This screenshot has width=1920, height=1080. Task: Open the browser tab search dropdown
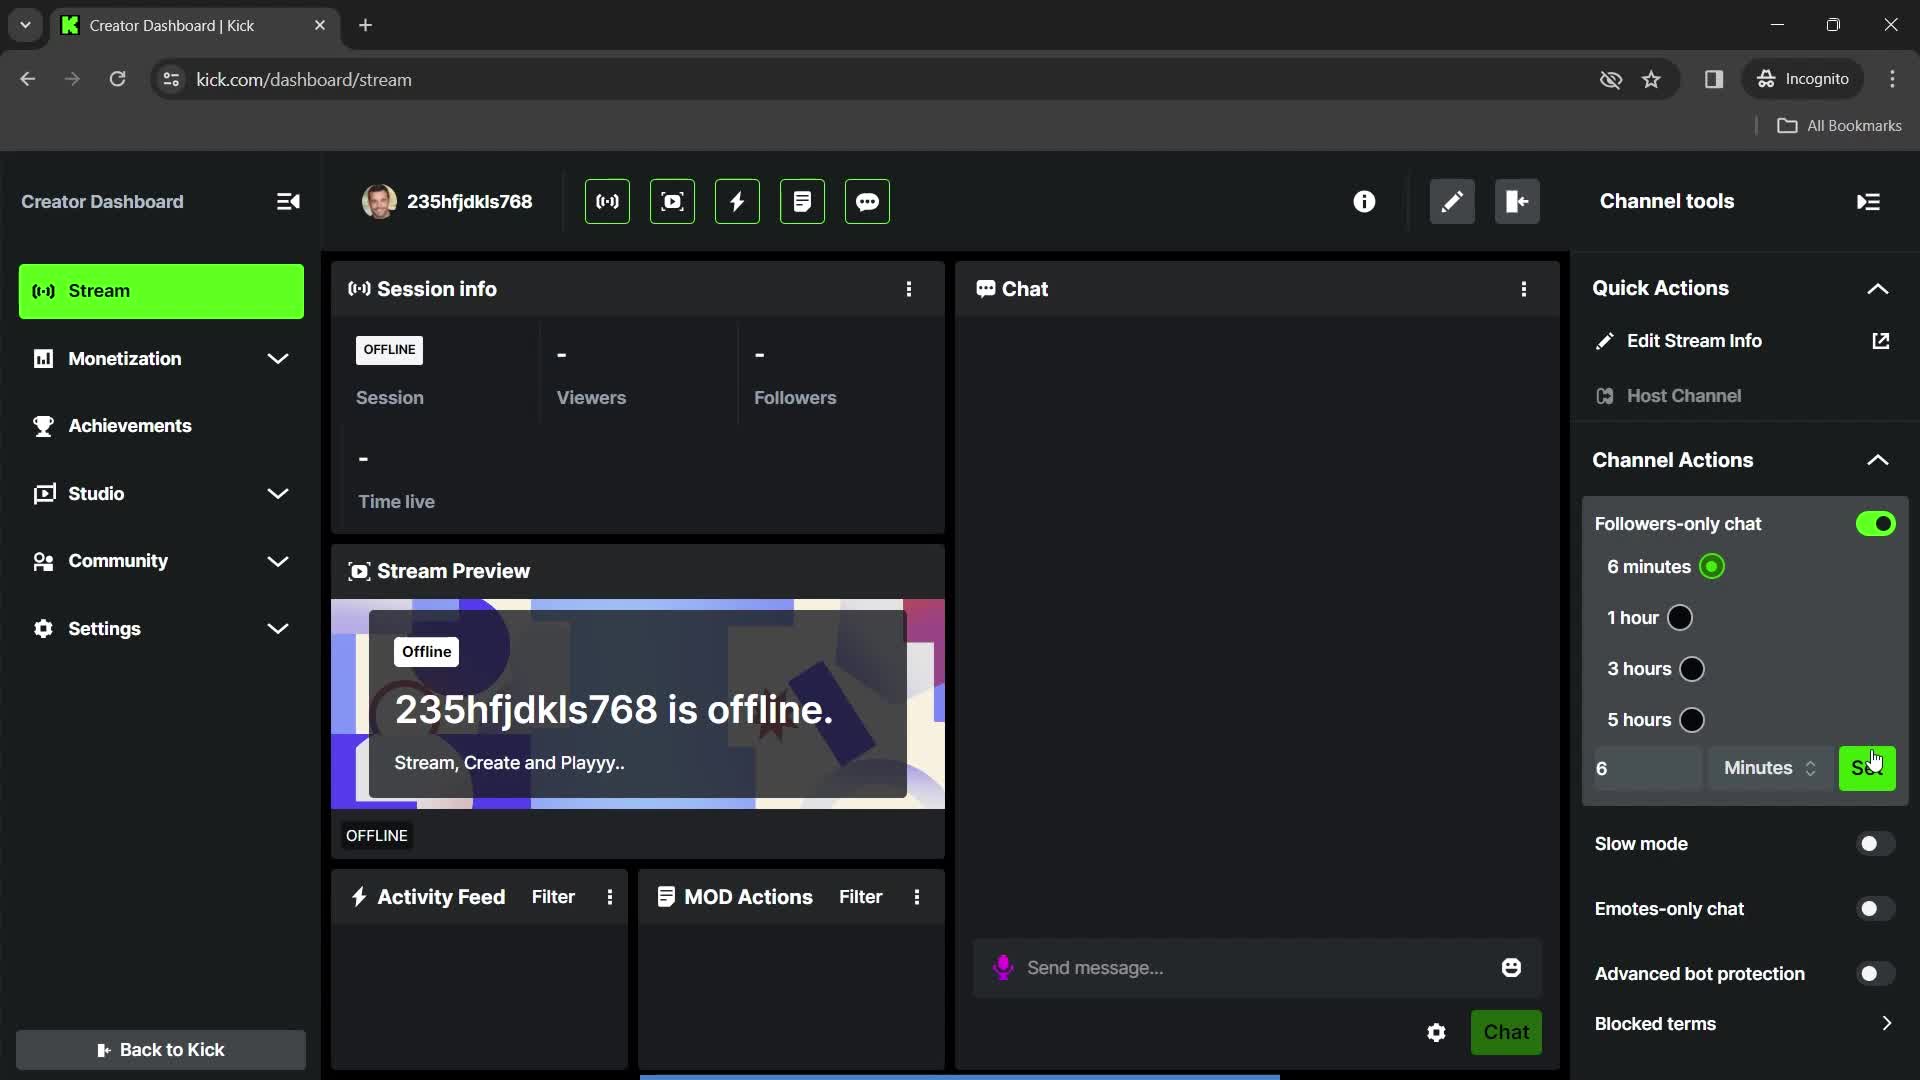click(x=25, y=25)
